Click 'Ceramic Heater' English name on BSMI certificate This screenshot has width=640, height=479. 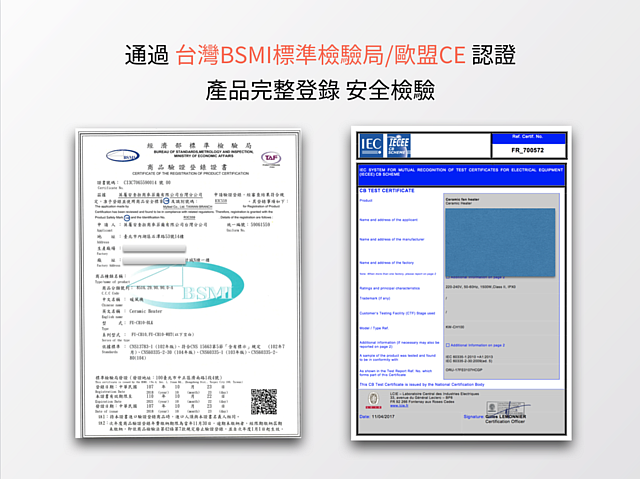[146, 311]
